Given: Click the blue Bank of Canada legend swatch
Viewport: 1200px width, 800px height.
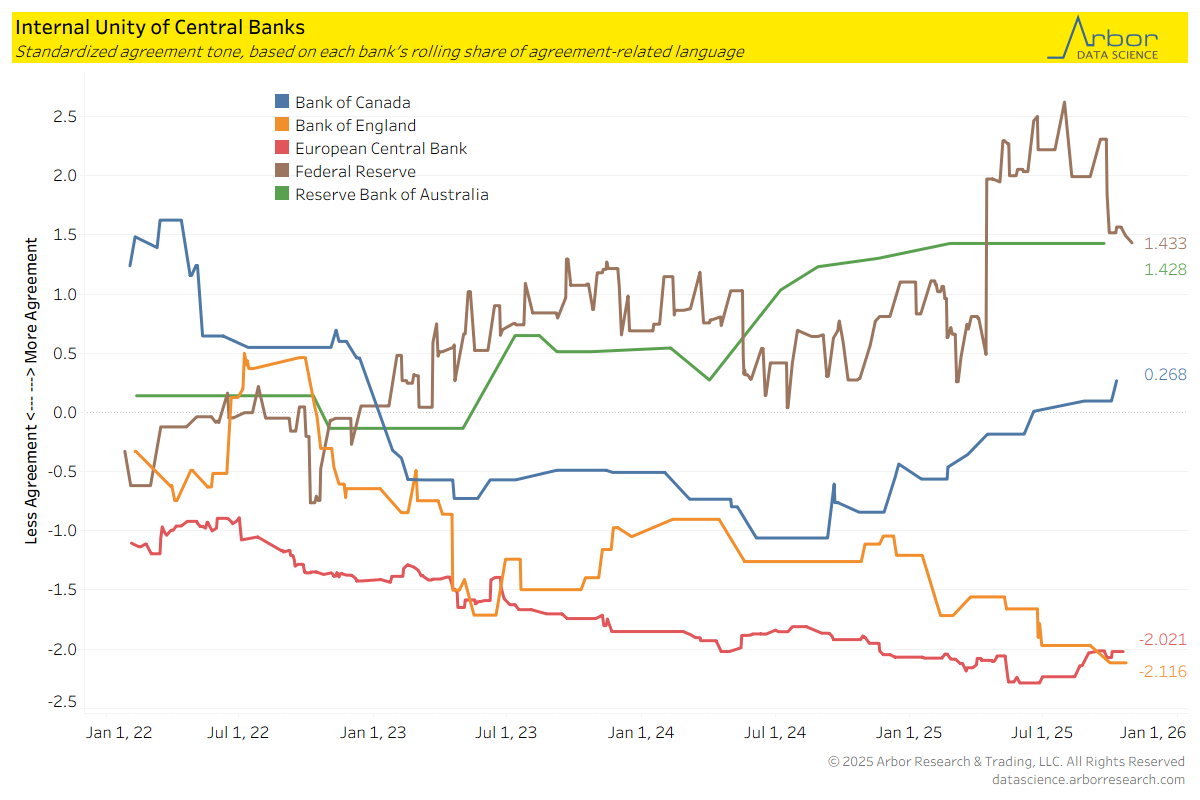Looking at the screenshot, I should [x=282, y=102].
